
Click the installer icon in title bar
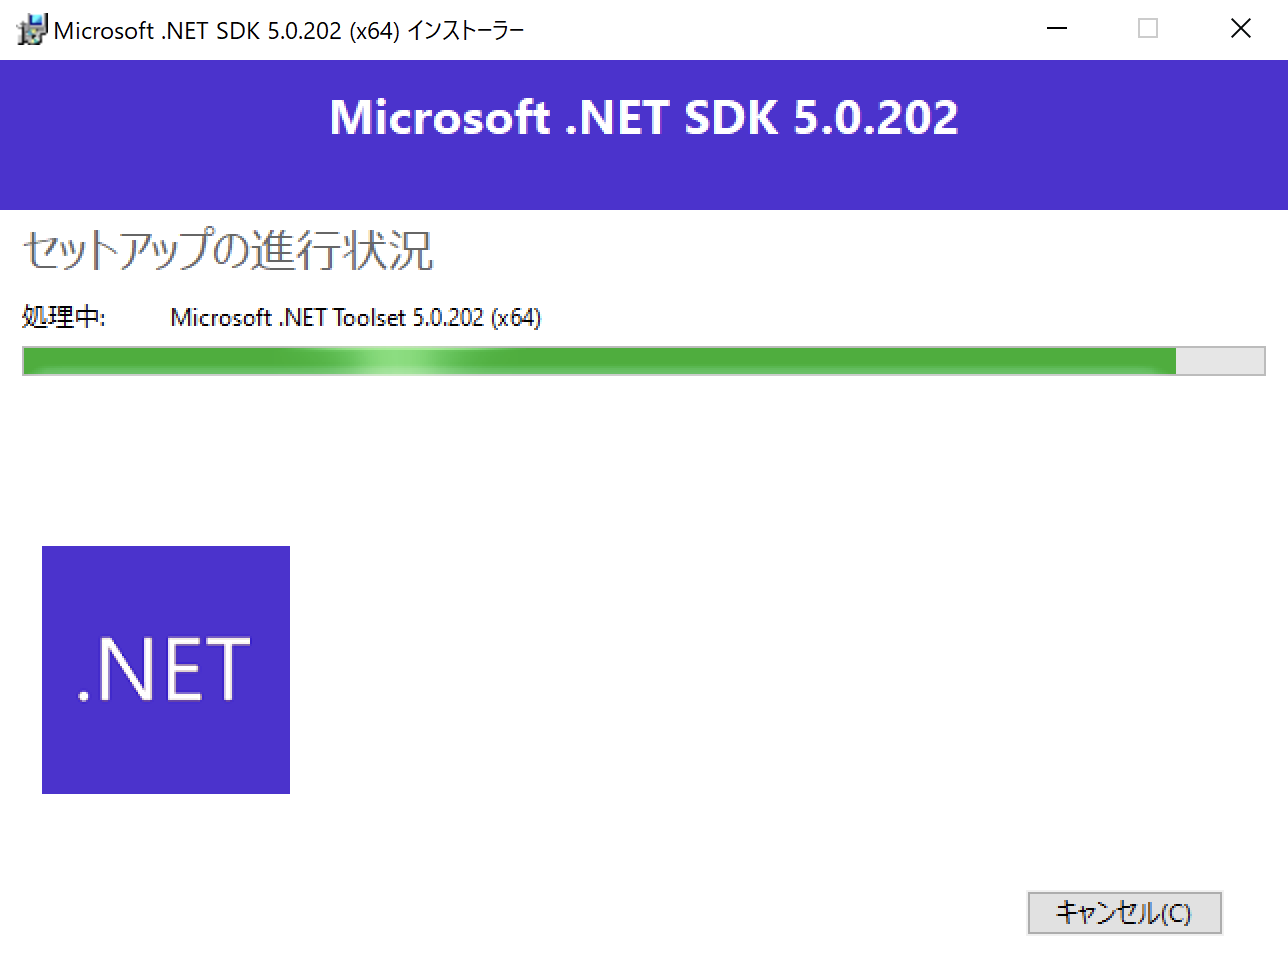(x=31, y=30)
